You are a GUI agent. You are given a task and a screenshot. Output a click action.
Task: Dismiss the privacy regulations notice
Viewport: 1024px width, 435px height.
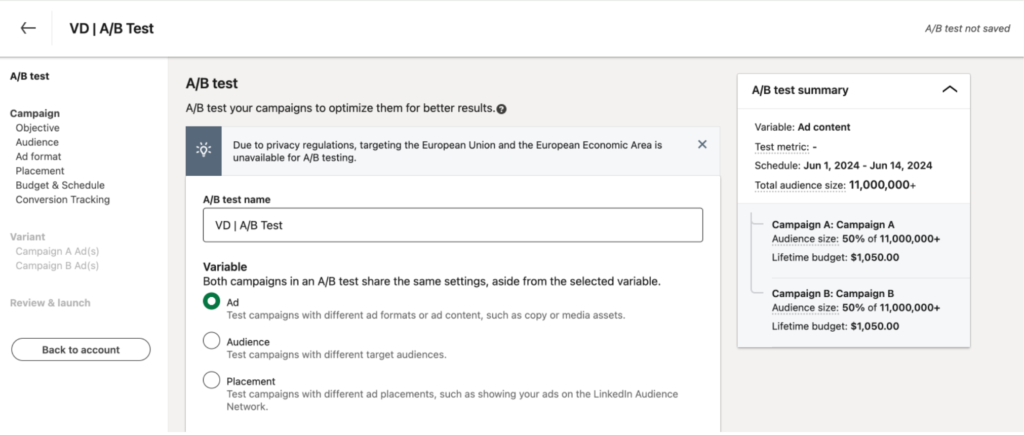pos(702,144)
